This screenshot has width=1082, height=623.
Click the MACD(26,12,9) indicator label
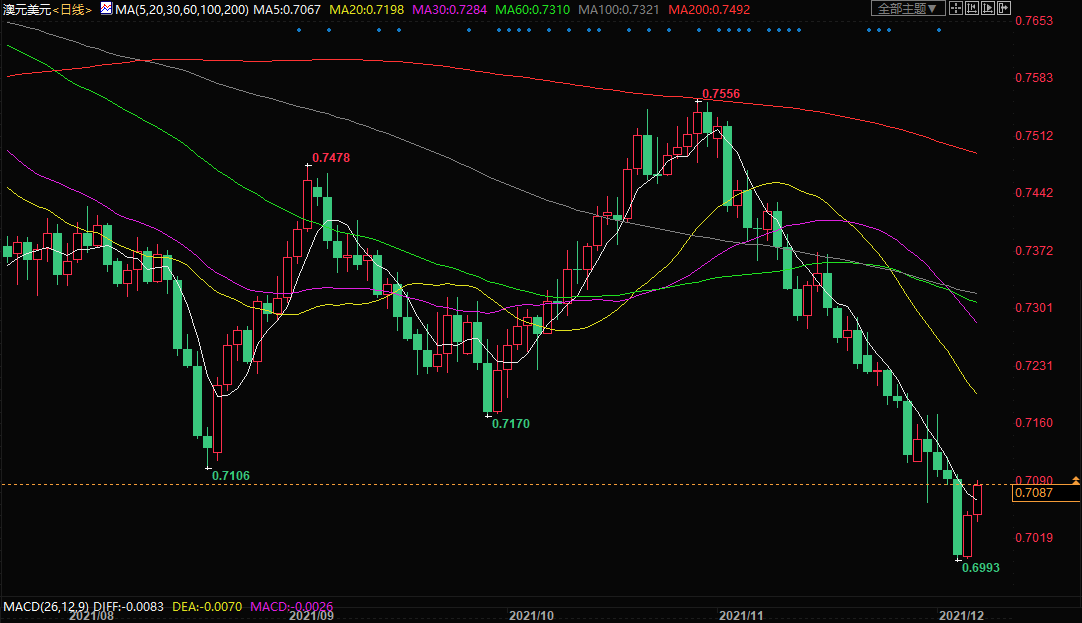[46, 607]
